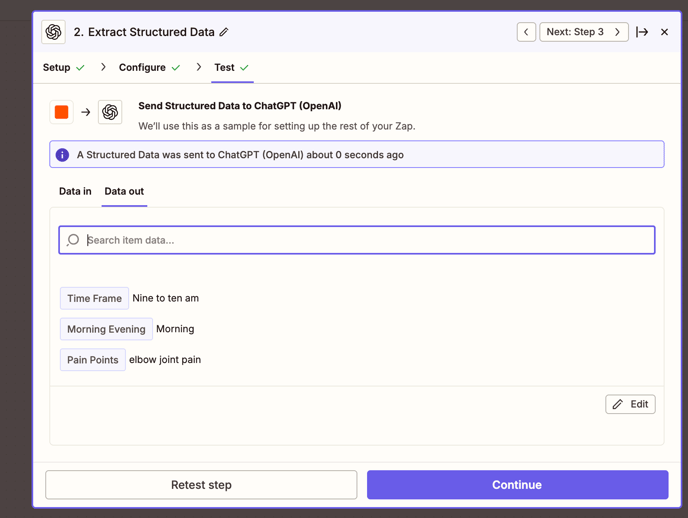Click the ChatGPT logo in step header
The width and height of the screenshot is (688, 518).
(54, 32)
